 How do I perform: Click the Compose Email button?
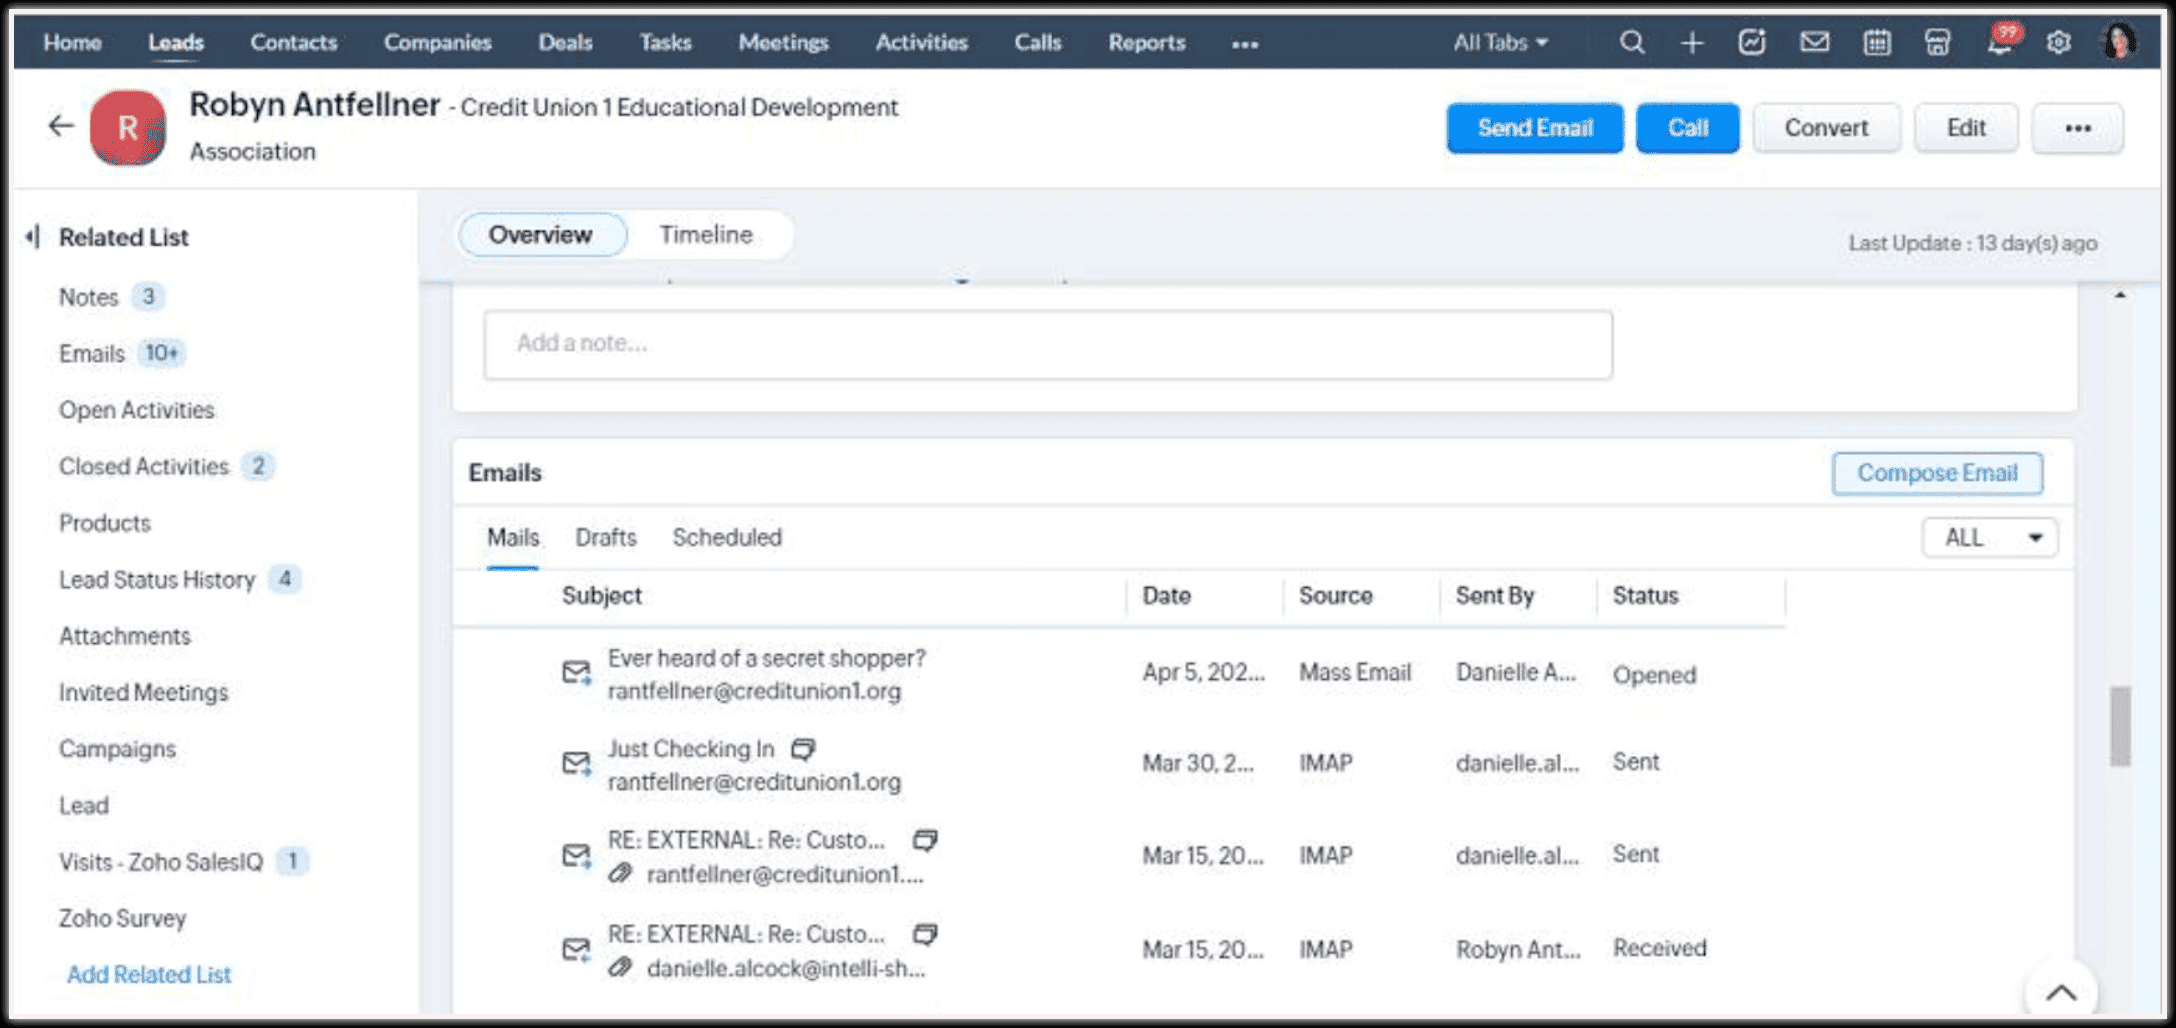1937,473
